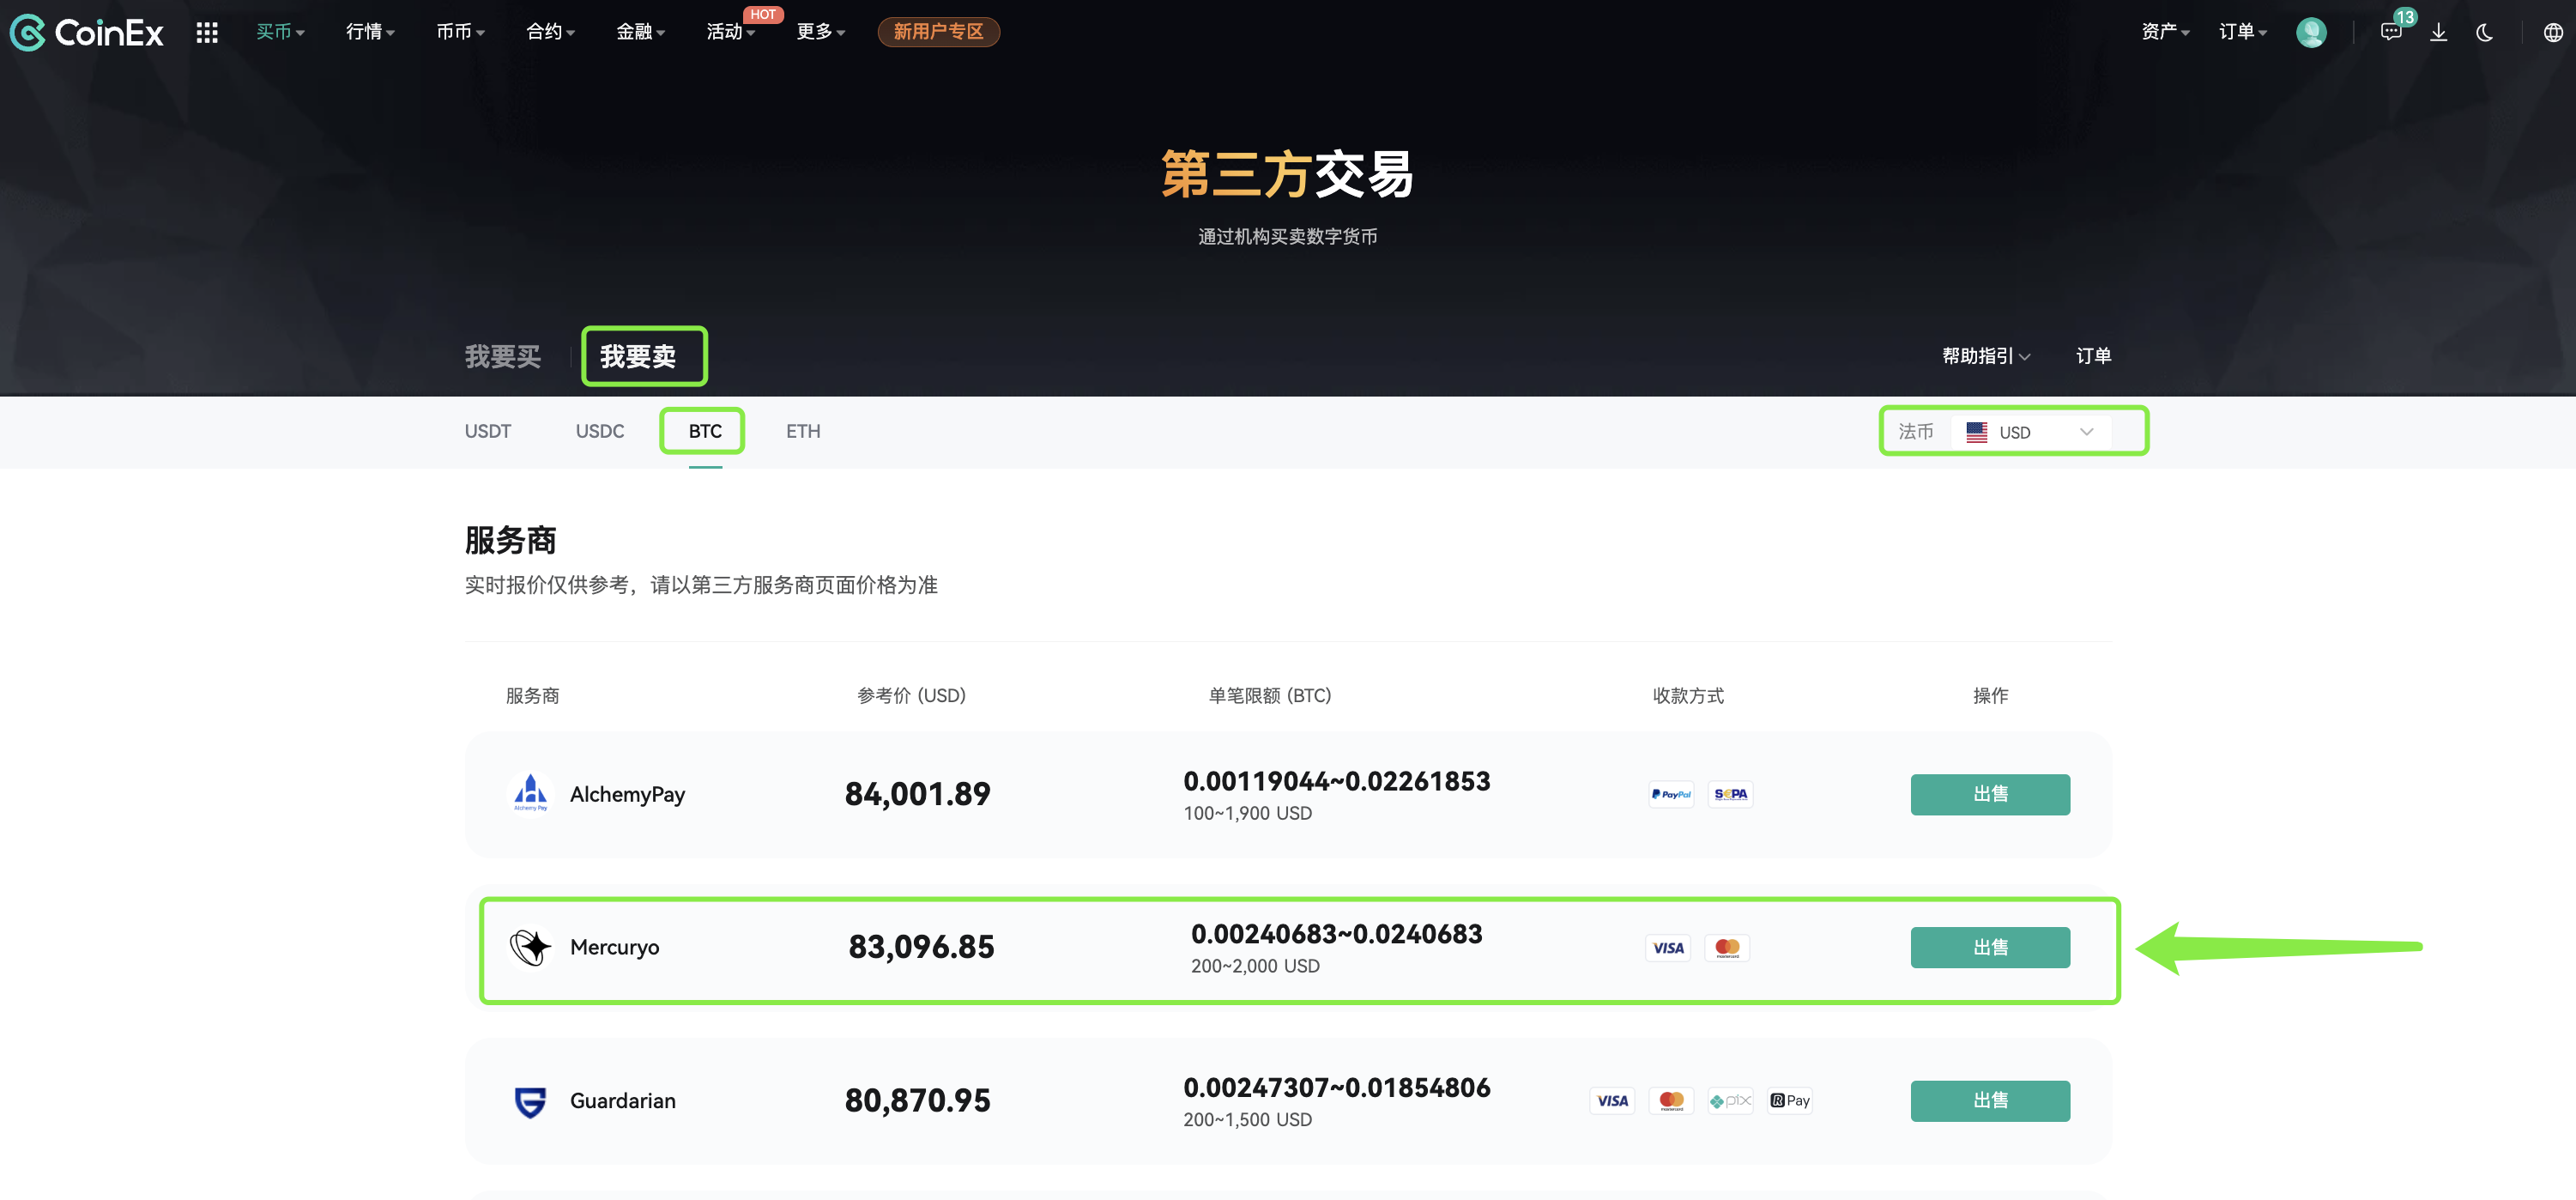
Task: Switch to the 我要卖 tab
Action: (x=638, y=356)
